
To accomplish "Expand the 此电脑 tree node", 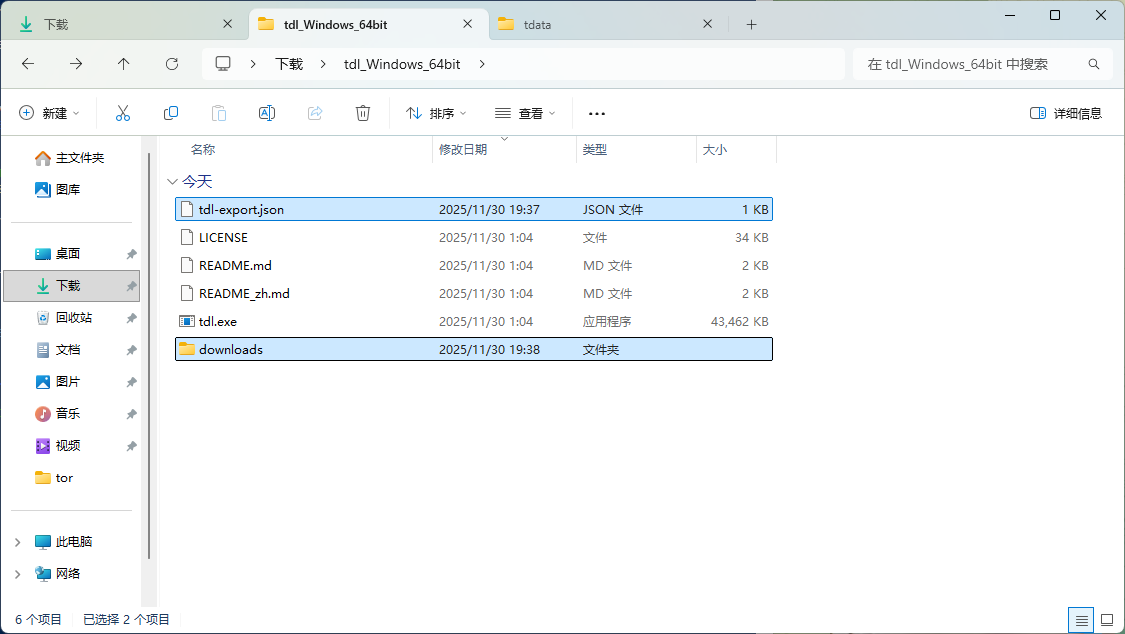I will pos(17,542).
